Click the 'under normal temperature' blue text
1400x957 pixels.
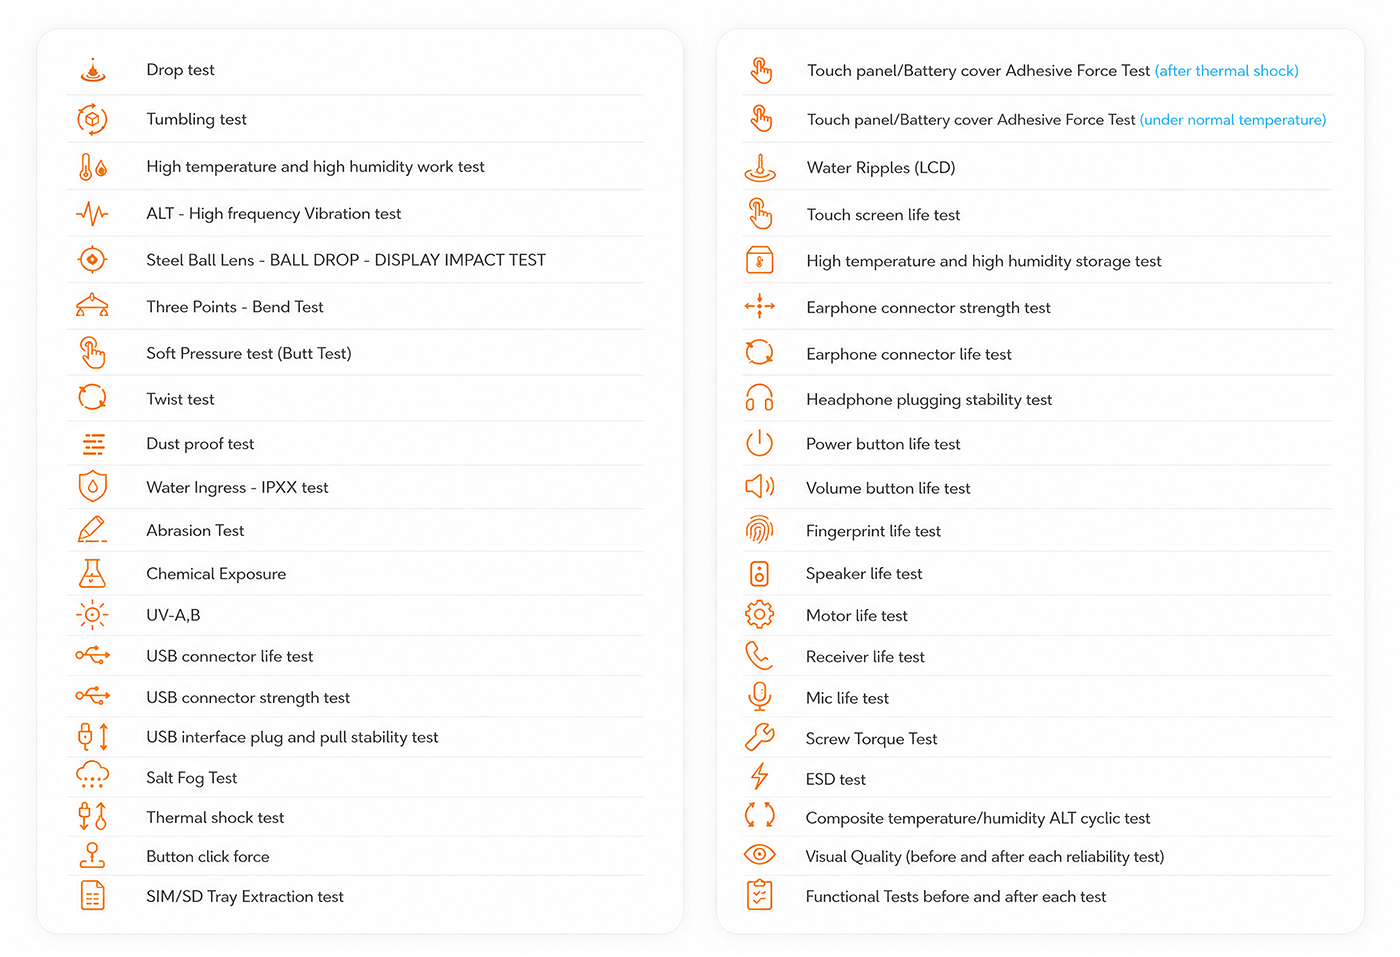1233,120
